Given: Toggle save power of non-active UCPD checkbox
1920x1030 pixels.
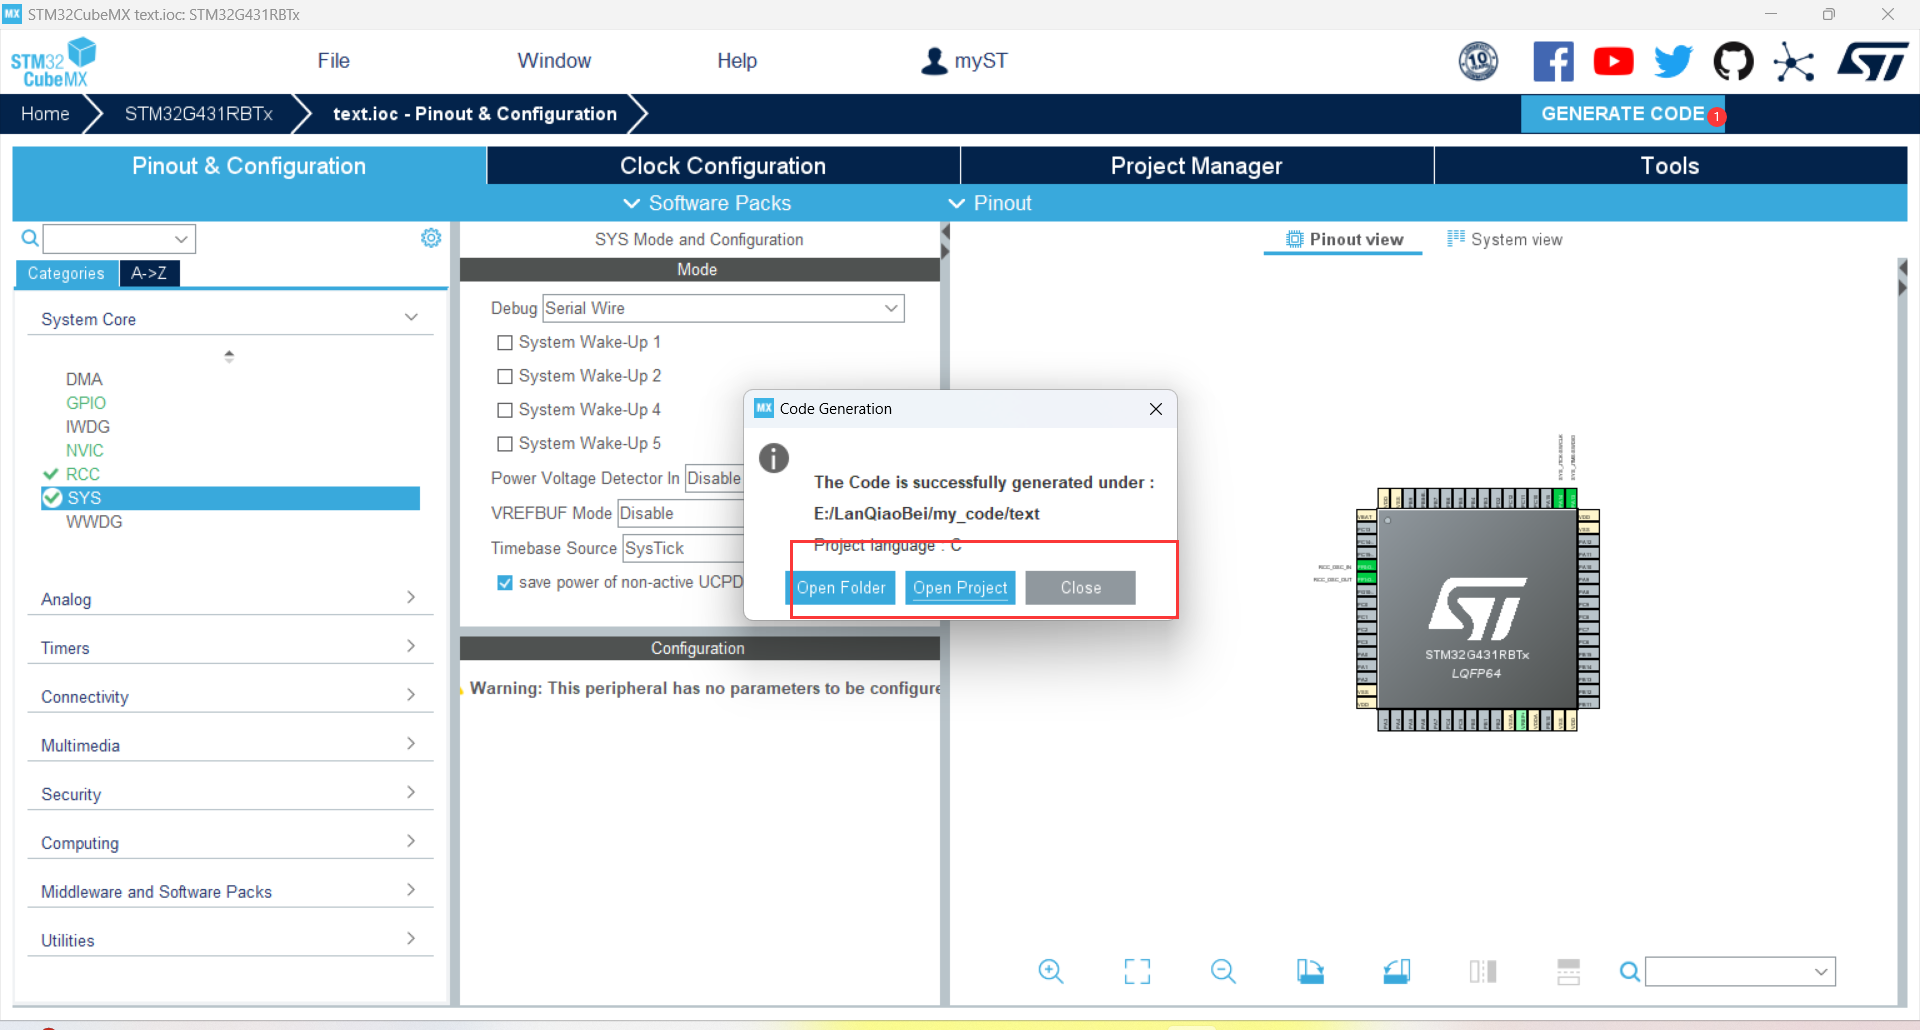Looking at the screenshot, I should click(505, 582).
